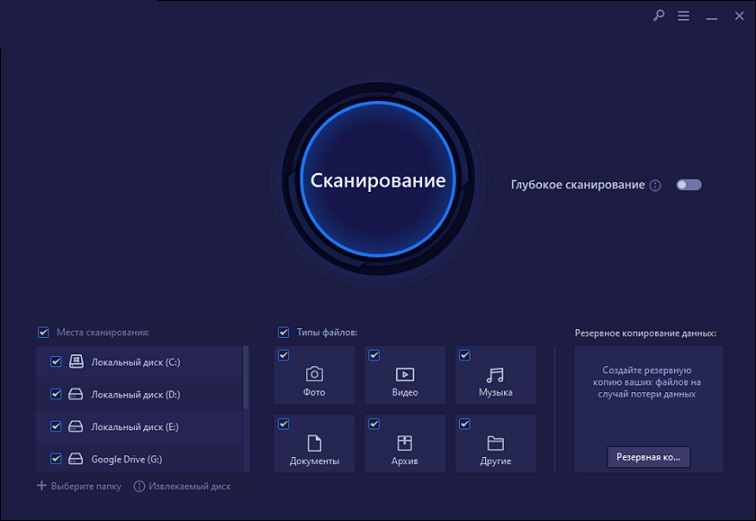756x521 pixels.
Task: Click the Видео play icon
Action: (x=405, y=374)
